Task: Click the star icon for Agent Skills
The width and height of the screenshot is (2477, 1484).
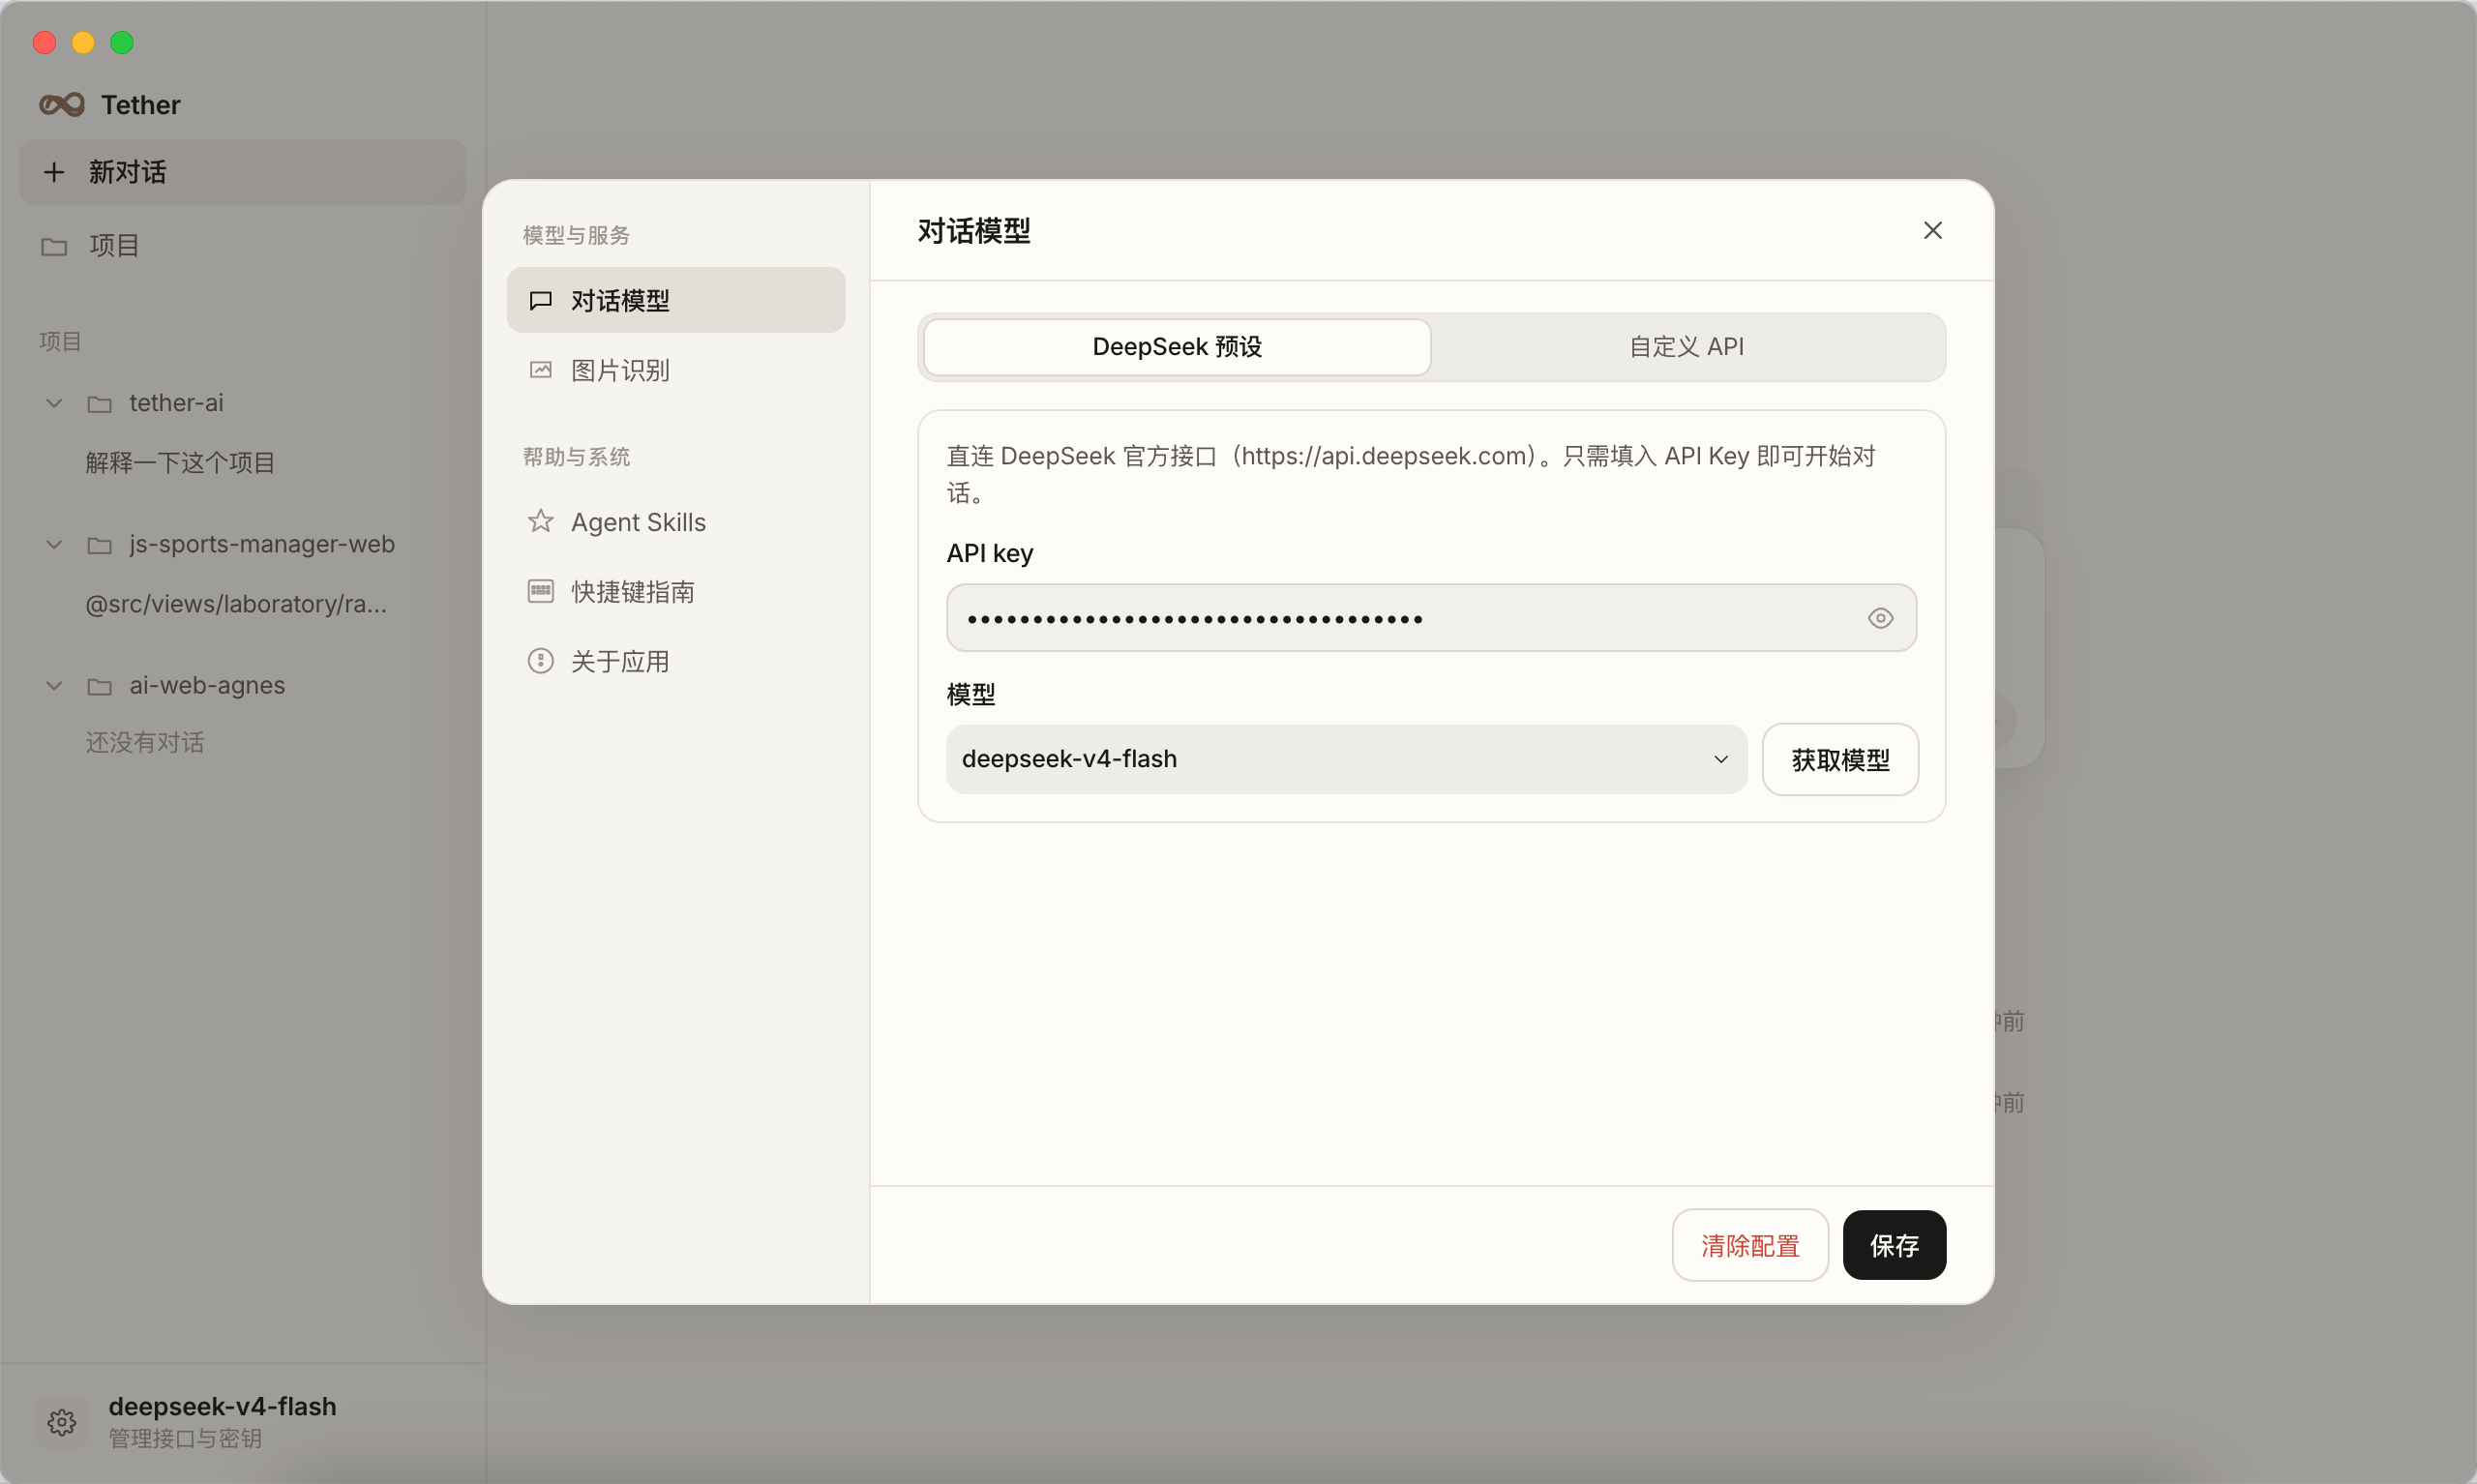Action: [541, 521]
